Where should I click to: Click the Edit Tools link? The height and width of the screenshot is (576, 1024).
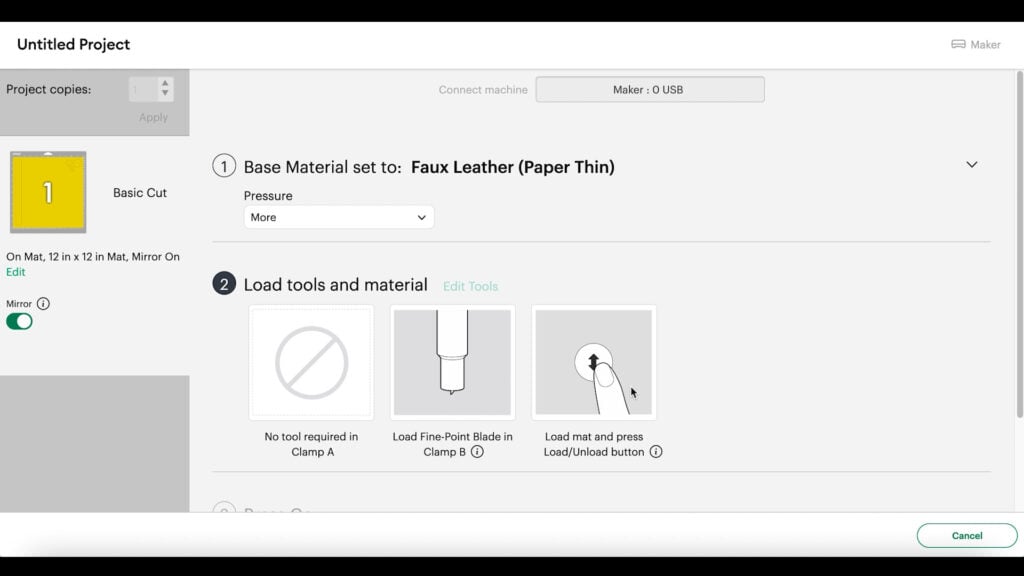coord(470,286)
